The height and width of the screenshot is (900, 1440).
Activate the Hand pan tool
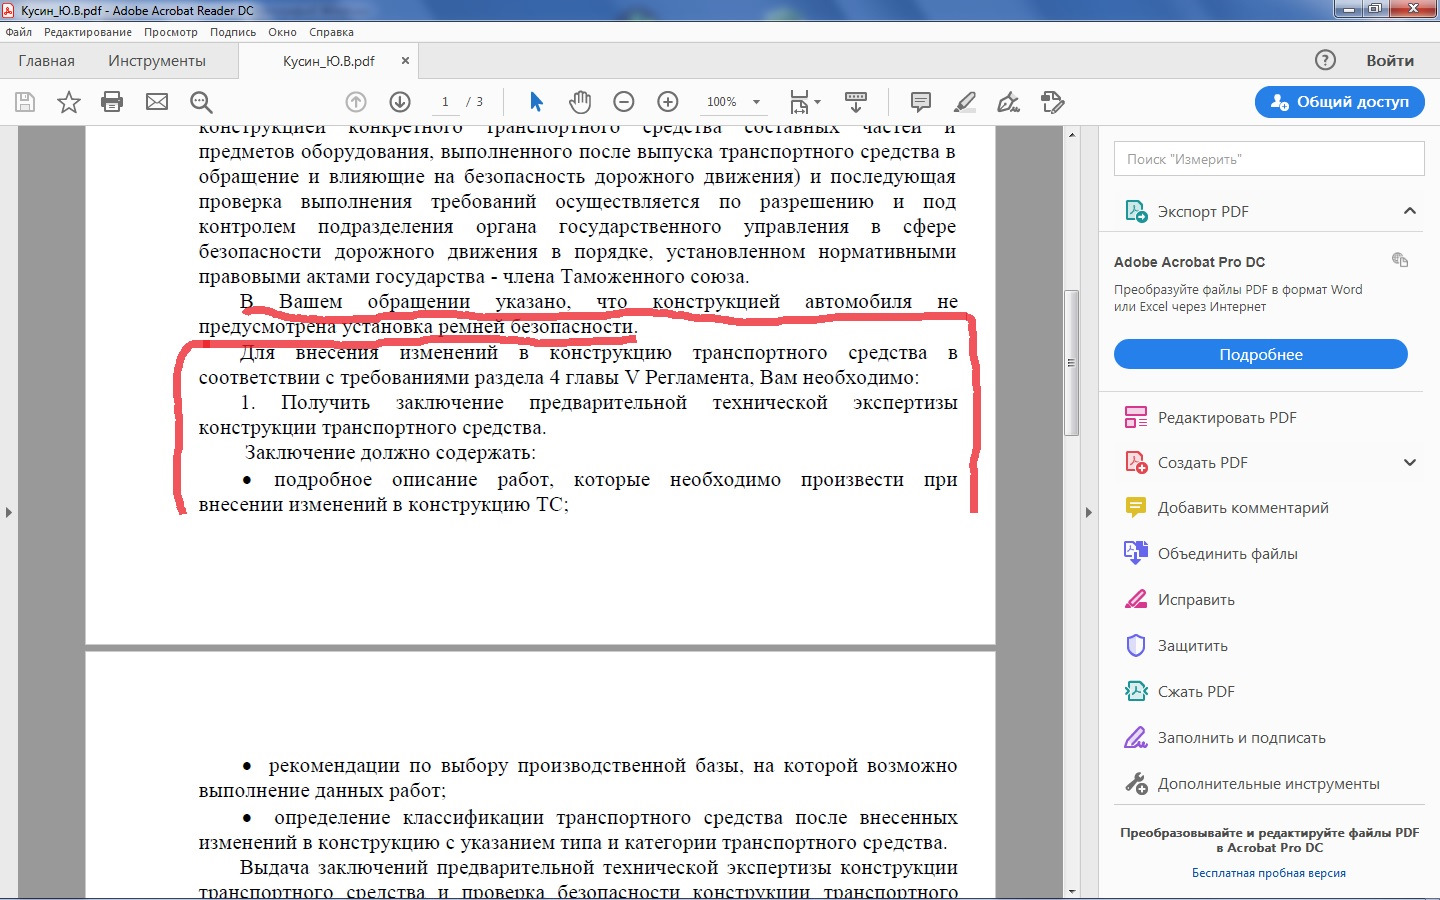click(580, 102)
